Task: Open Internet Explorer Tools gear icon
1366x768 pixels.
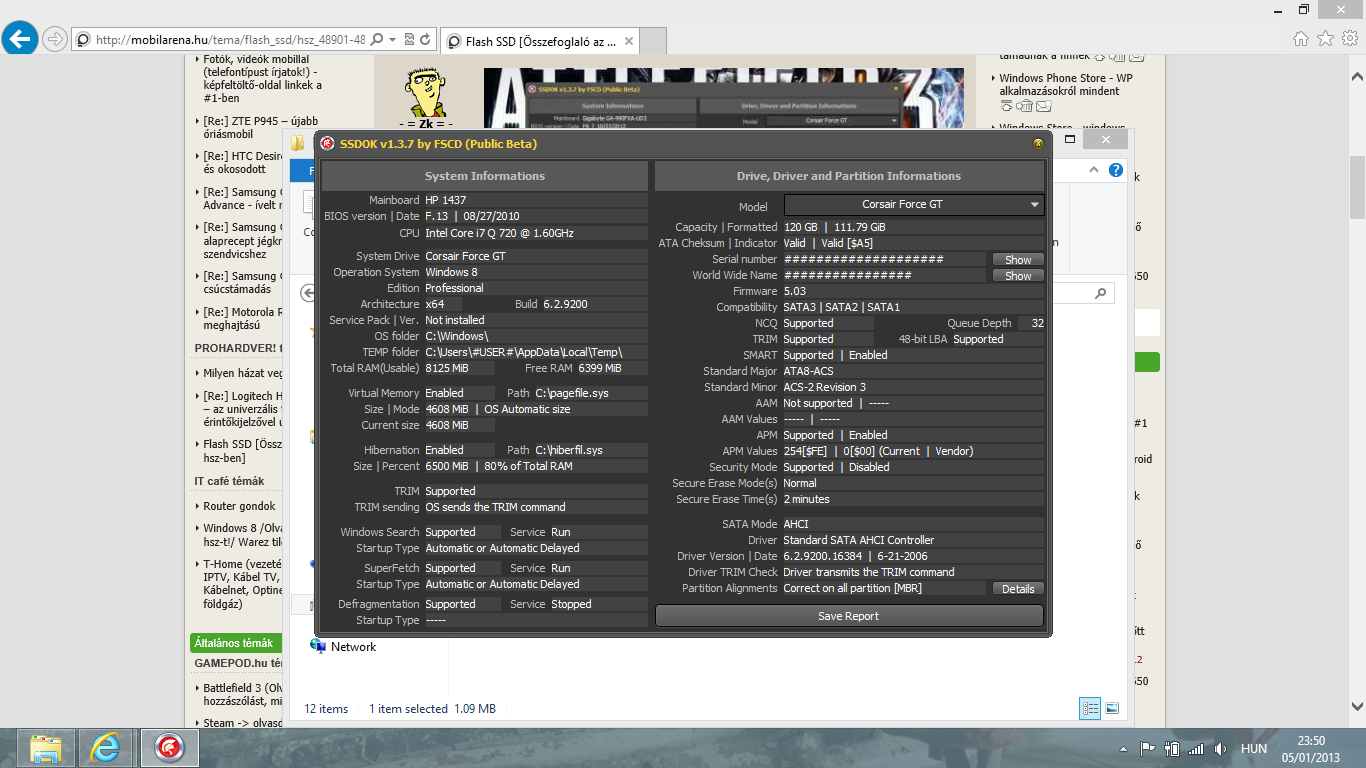Action: pos(1349,39)
